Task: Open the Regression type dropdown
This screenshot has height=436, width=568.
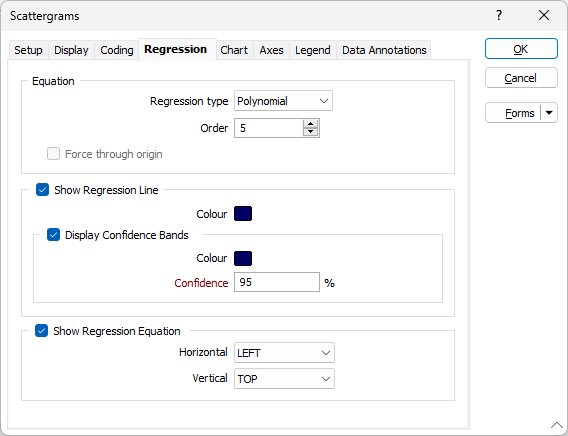Action: [283, 101]
